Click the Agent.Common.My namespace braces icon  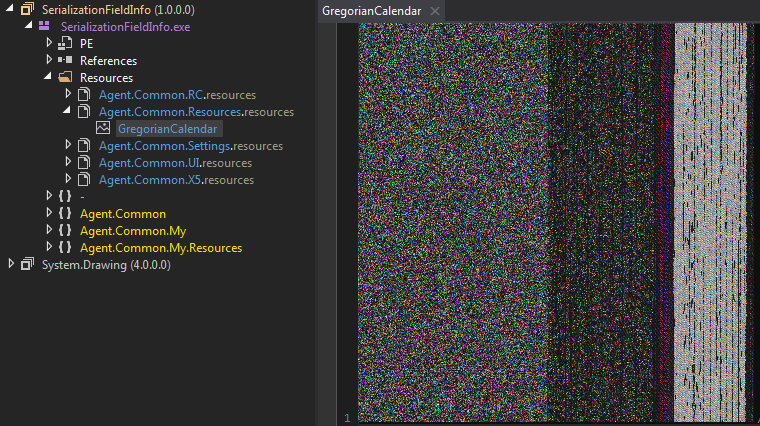(64, 230)
